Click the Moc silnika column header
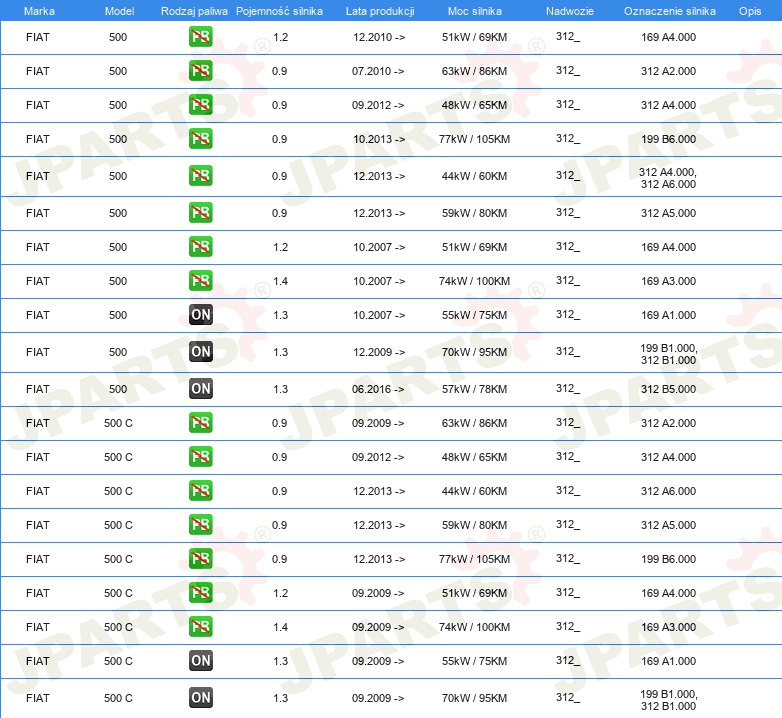This screenshot has width=782, height=718. pyautogui.click(x=475, y=11)
